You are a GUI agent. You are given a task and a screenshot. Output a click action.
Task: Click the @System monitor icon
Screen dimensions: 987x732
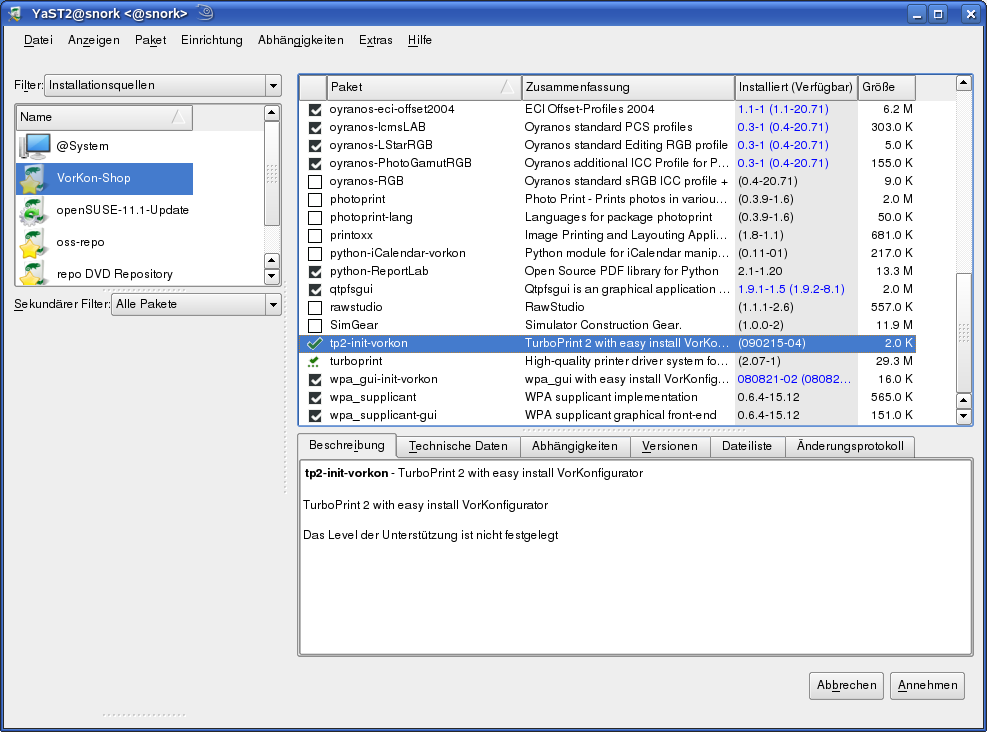(x=35, y=146)
